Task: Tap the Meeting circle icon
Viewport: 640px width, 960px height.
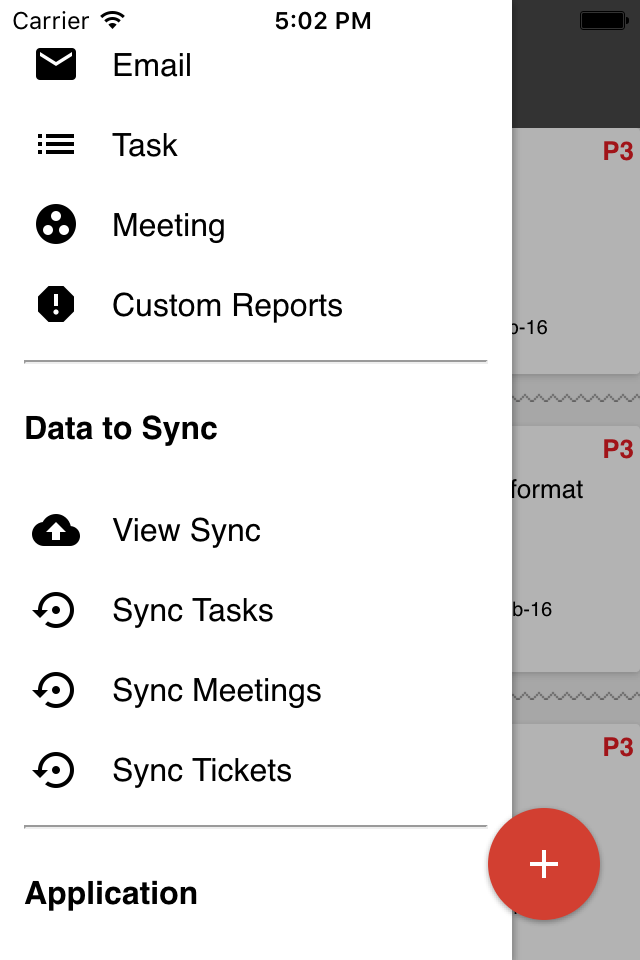Action: pyautogui.click(x=56, y=225)
